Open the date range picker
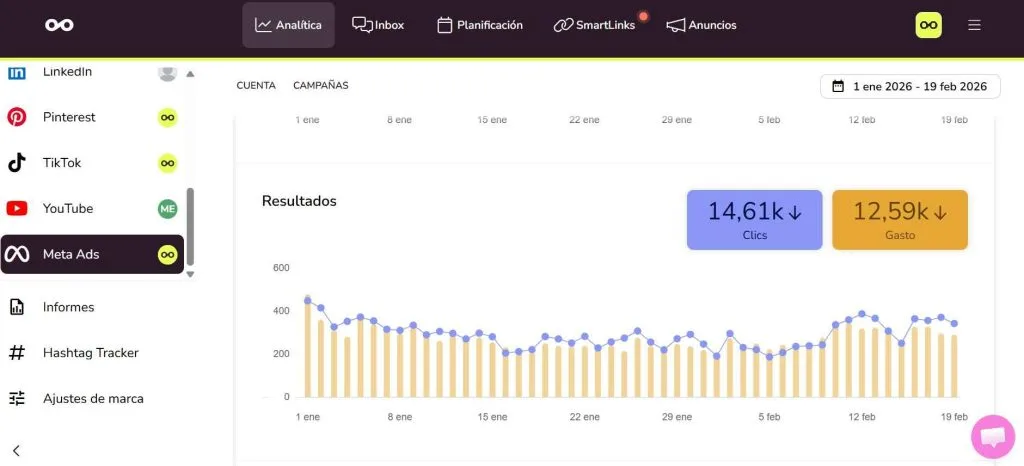1024x466 pixels. [x=910, y=86]
